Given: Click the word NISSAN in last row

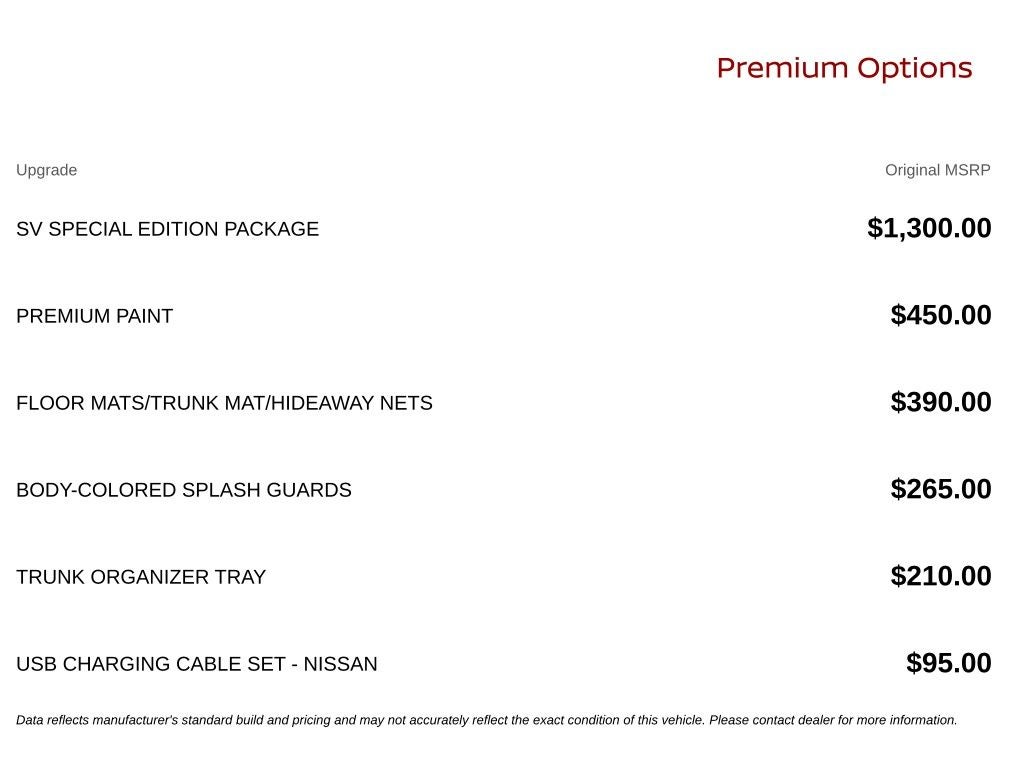Looking at the screenshot, I should (x=340, y=664).
